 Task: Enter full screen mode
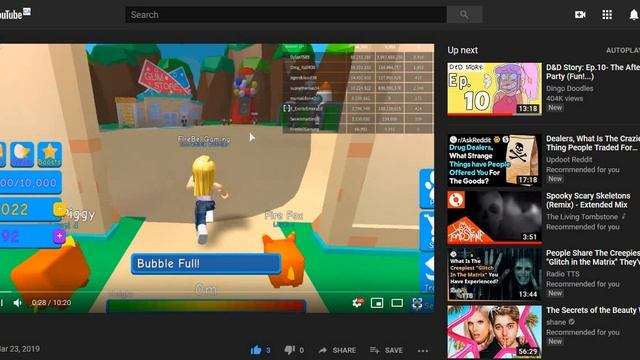tap(417, 303)
